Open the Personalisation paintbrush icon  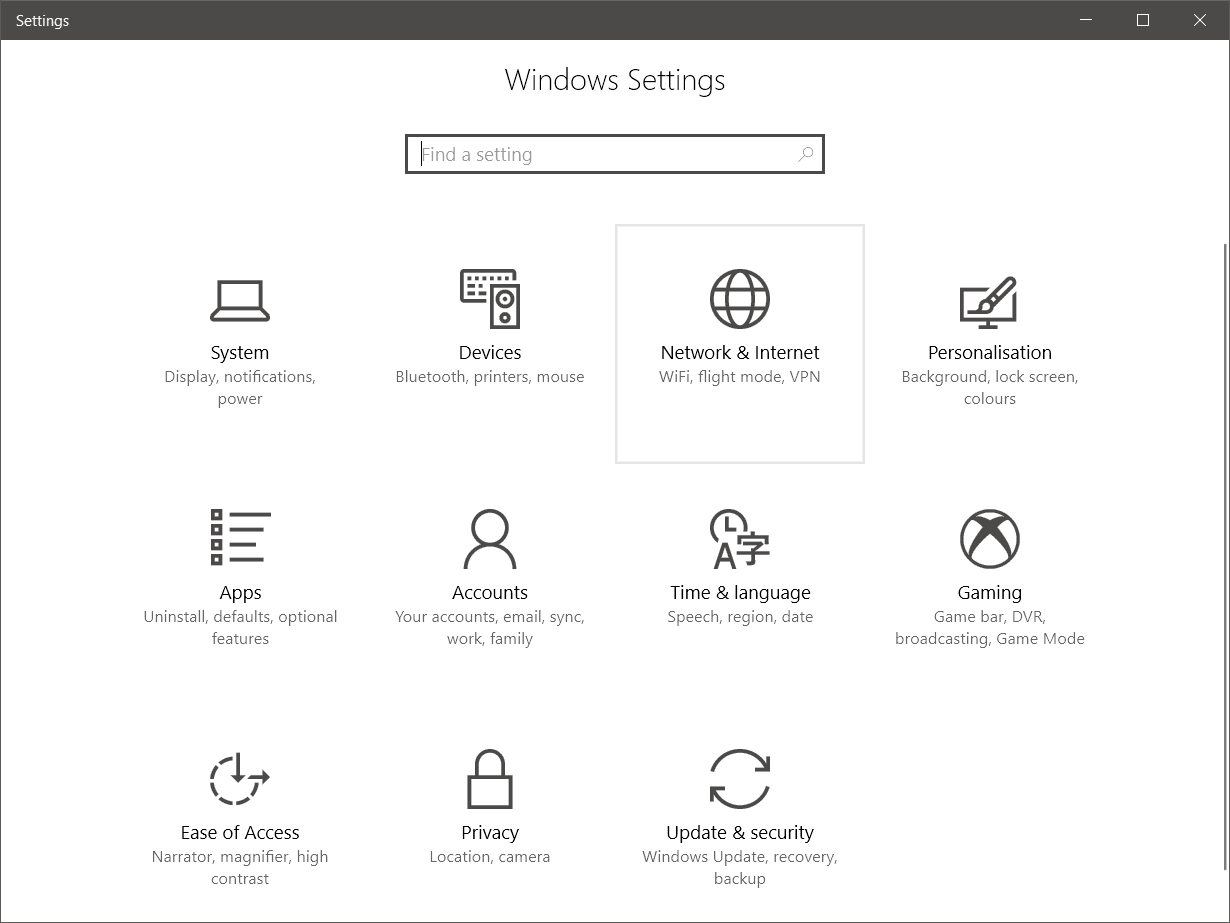point(989,302)
